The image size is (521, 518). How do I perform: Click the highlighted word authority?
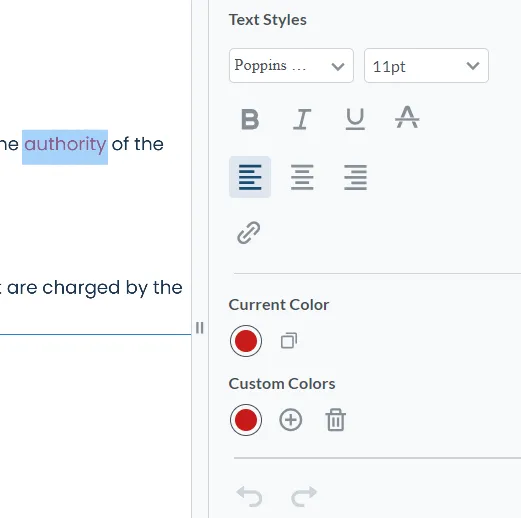coord(65,144)
